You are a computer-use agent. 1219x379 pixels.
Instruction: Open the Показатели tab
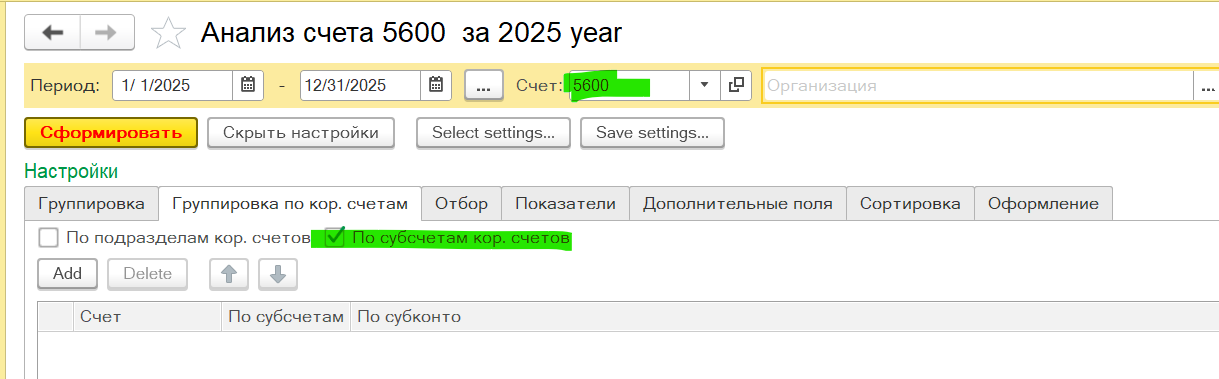pyautogui.click(x=565, y=203)
